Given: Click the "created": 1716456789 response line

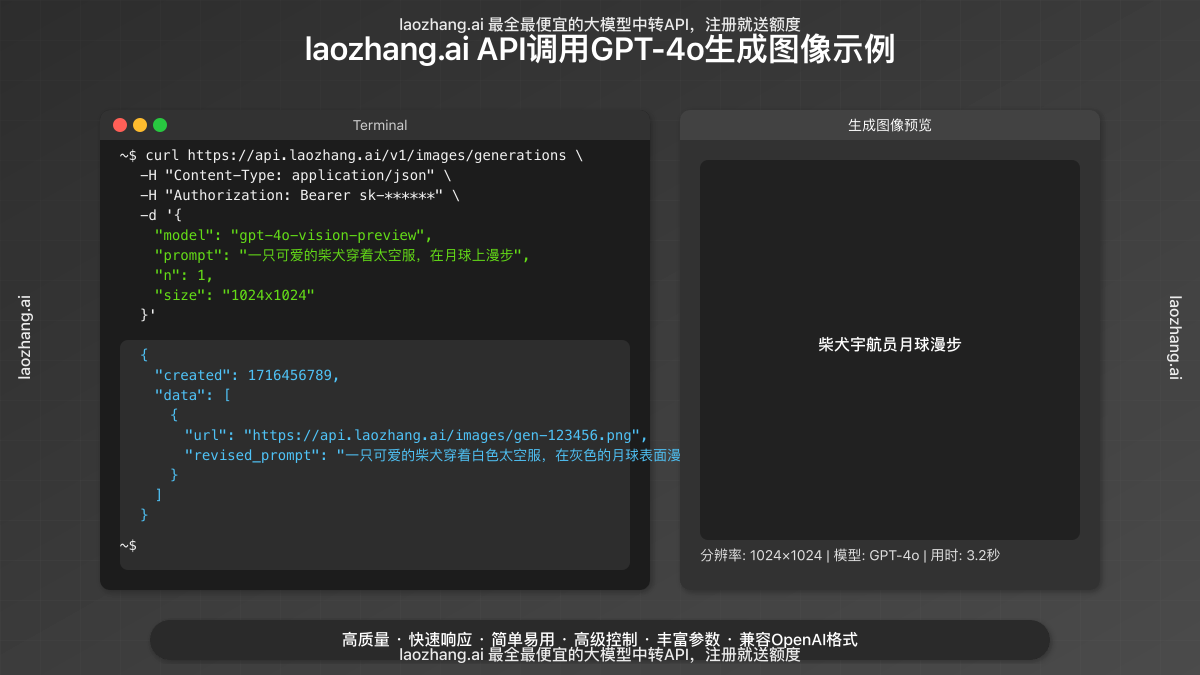Looking at the screenshot, I should (x=247, y=375).
